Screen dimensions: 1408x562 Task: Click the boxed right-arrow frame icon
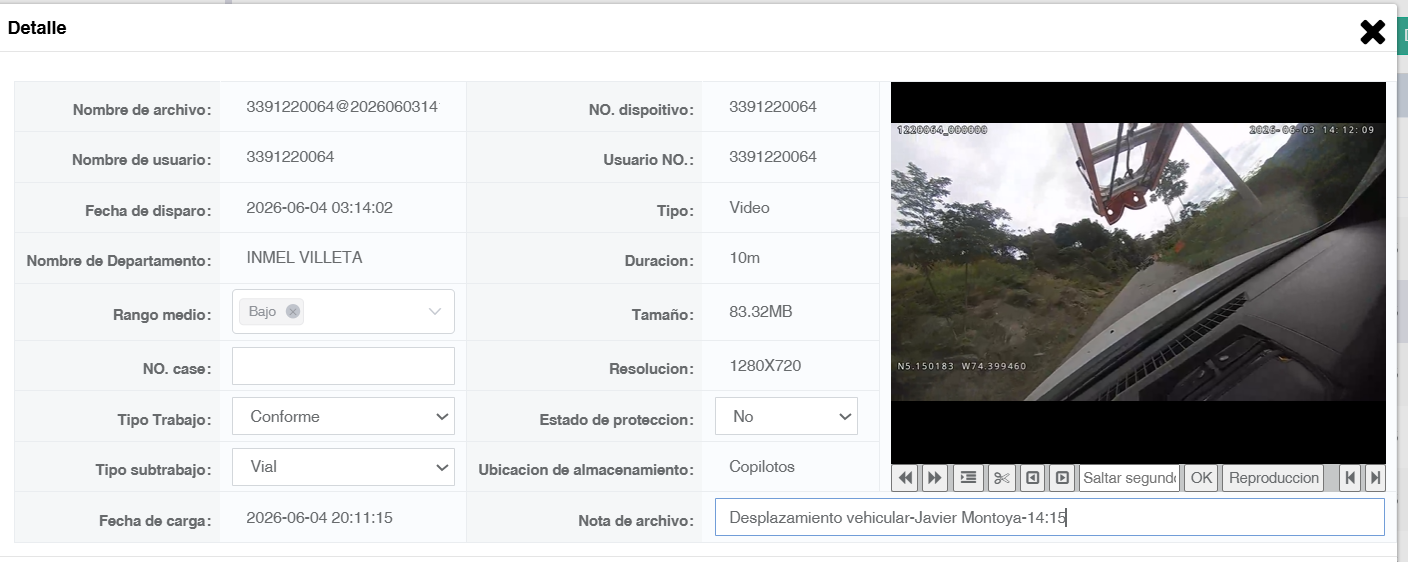1062,478
